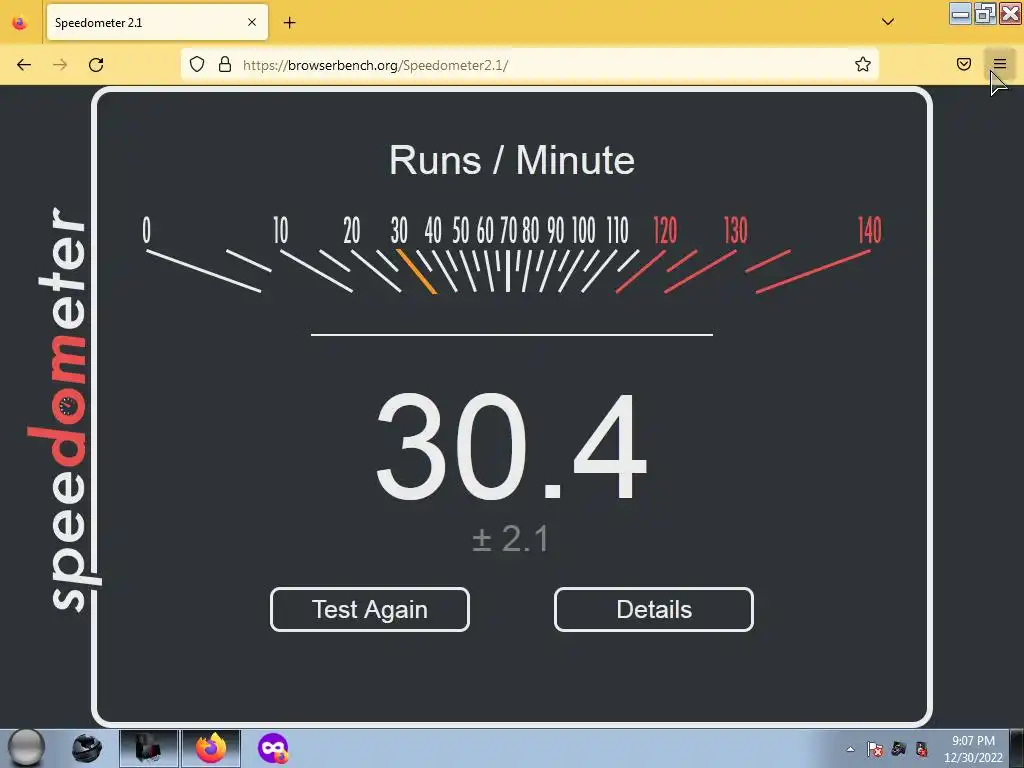Open the helmet icon in taskbar
This screenshot has width=1024, height=768.
[x=87, y=748]
